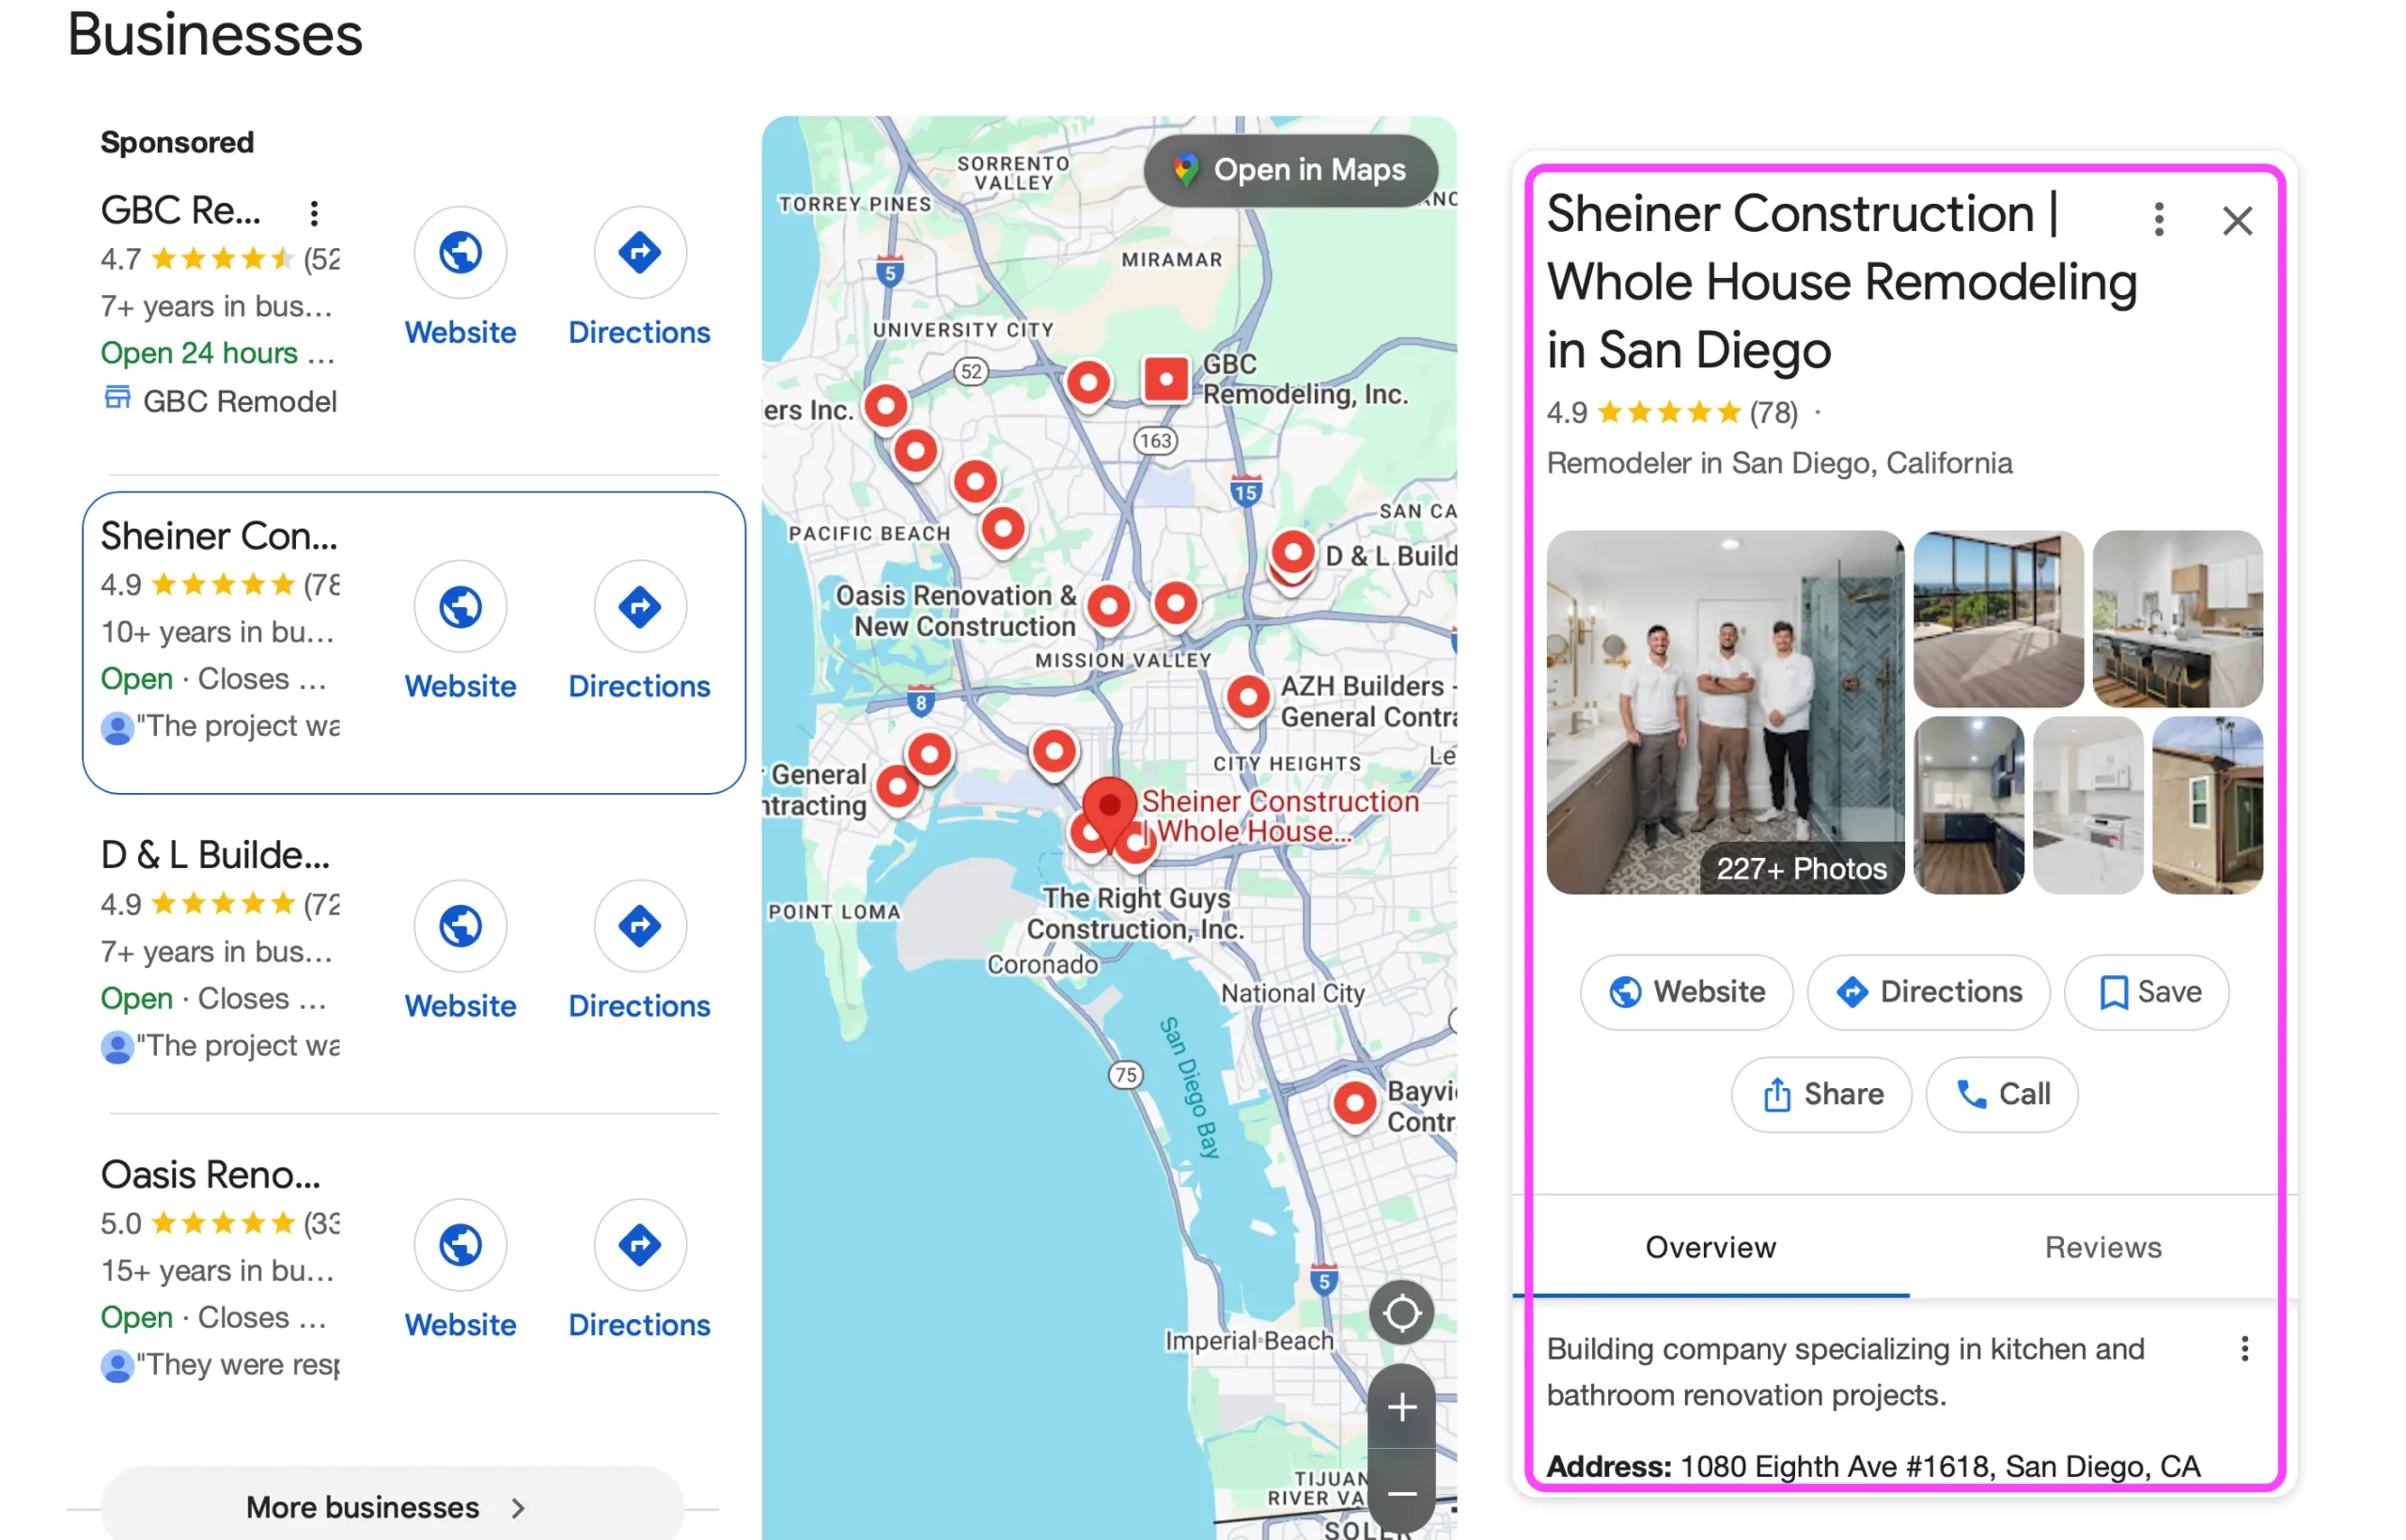
Task: Open D & L Builders website globe icon
Action: tap(460, 926)
